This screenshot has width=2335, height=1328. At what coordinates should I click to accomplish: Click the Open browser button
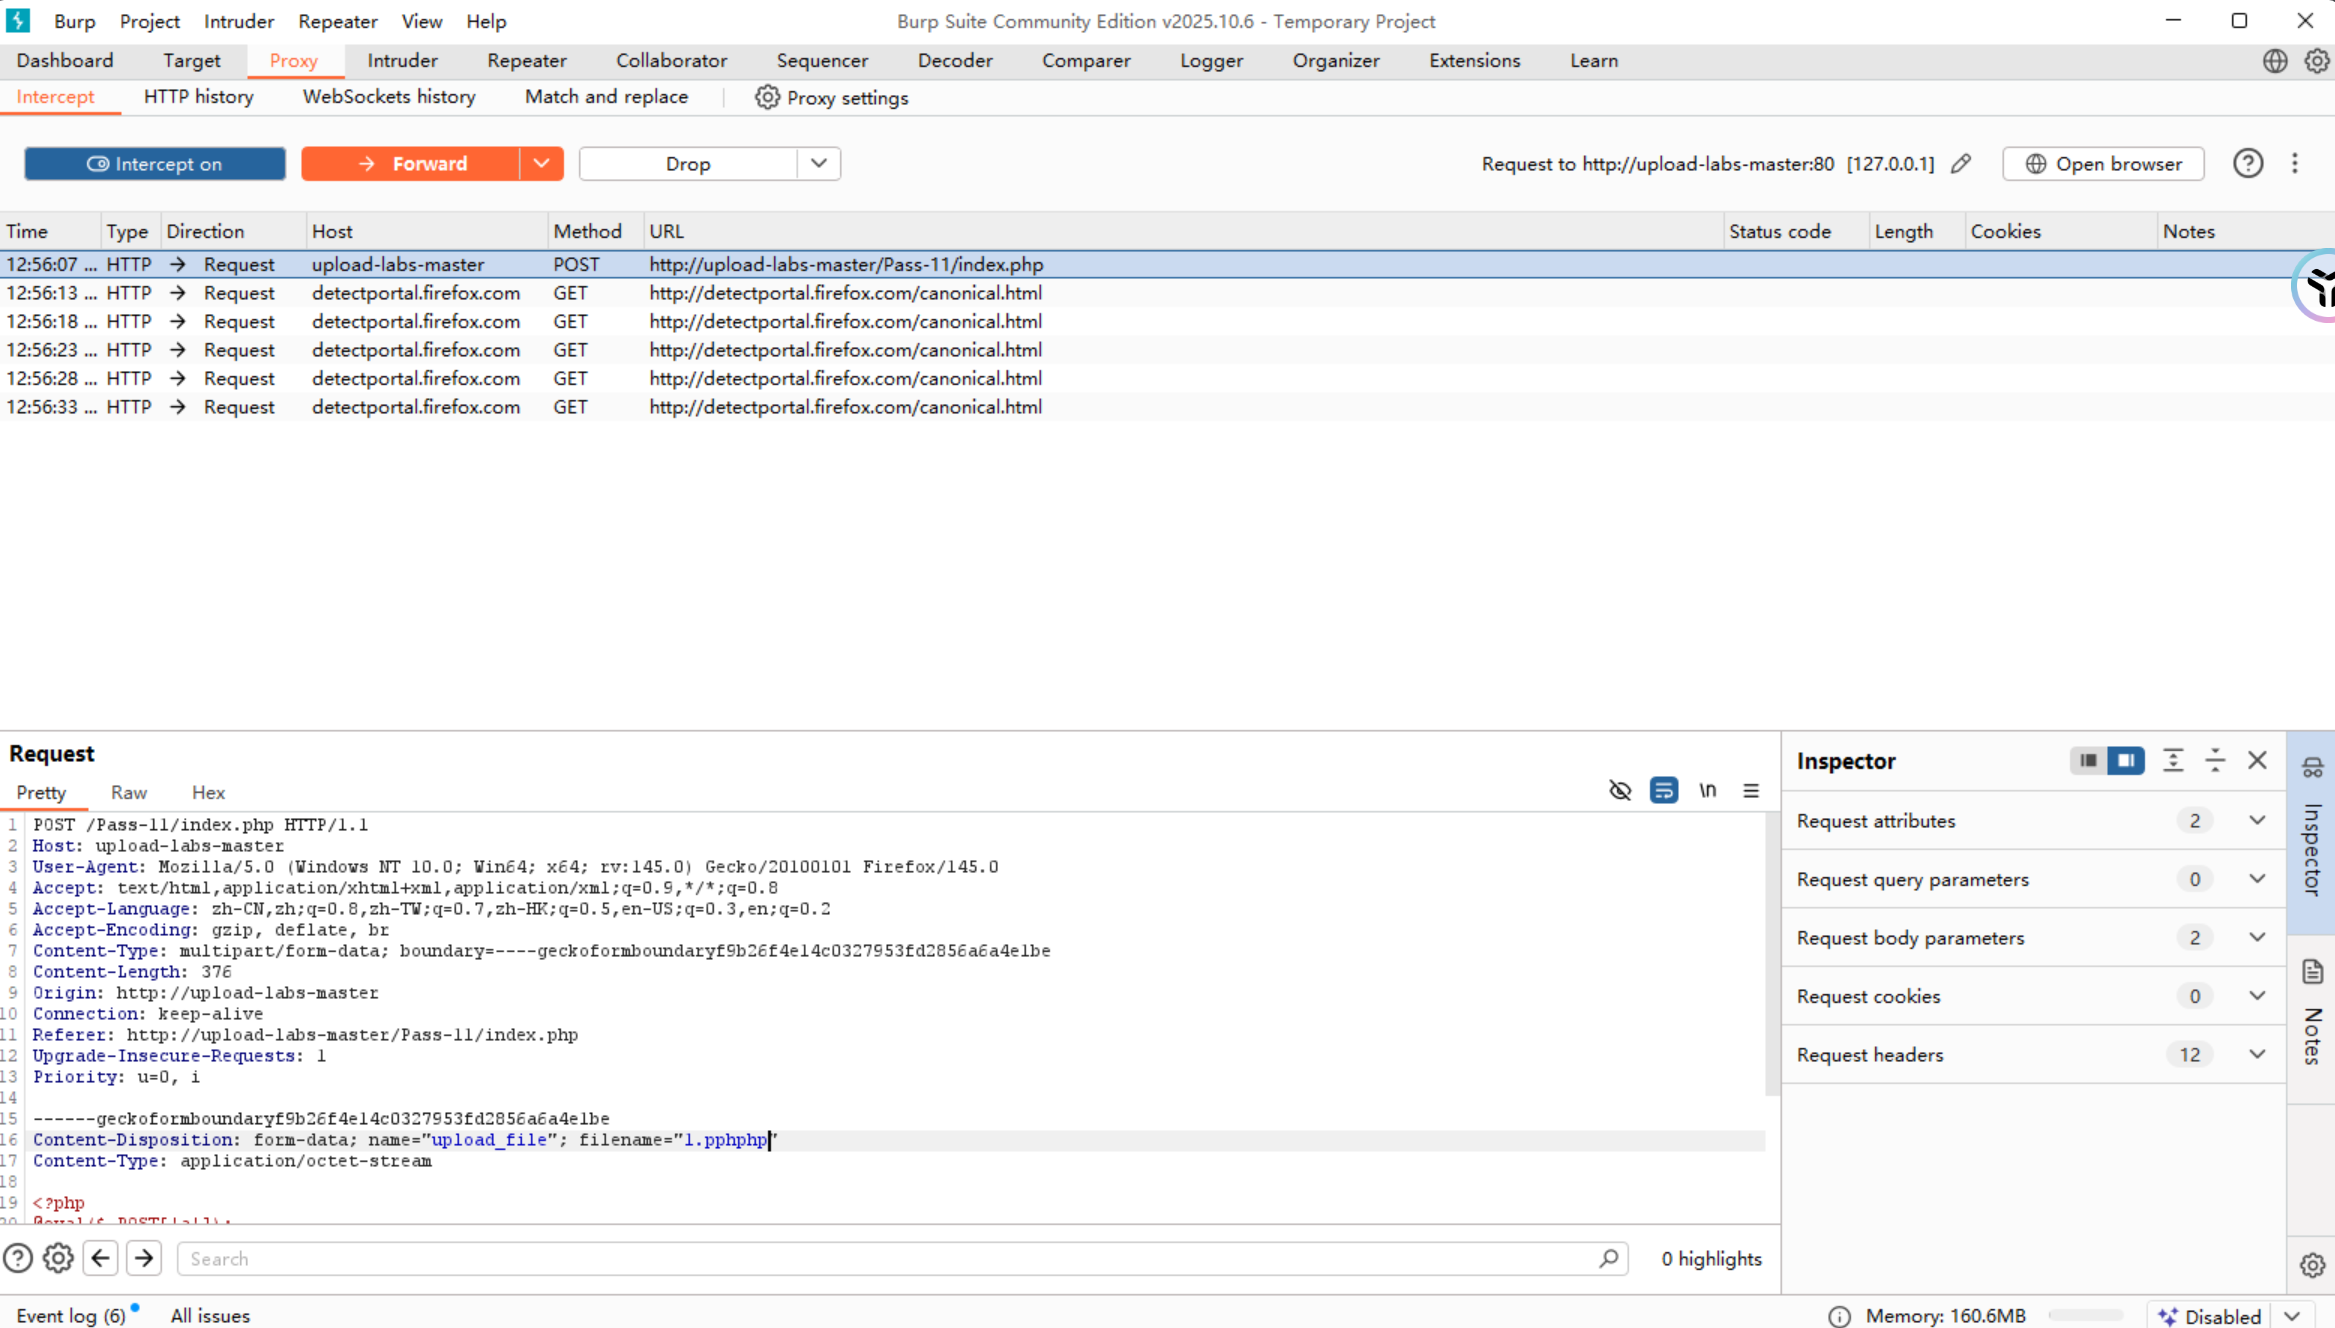point(2103,164)
